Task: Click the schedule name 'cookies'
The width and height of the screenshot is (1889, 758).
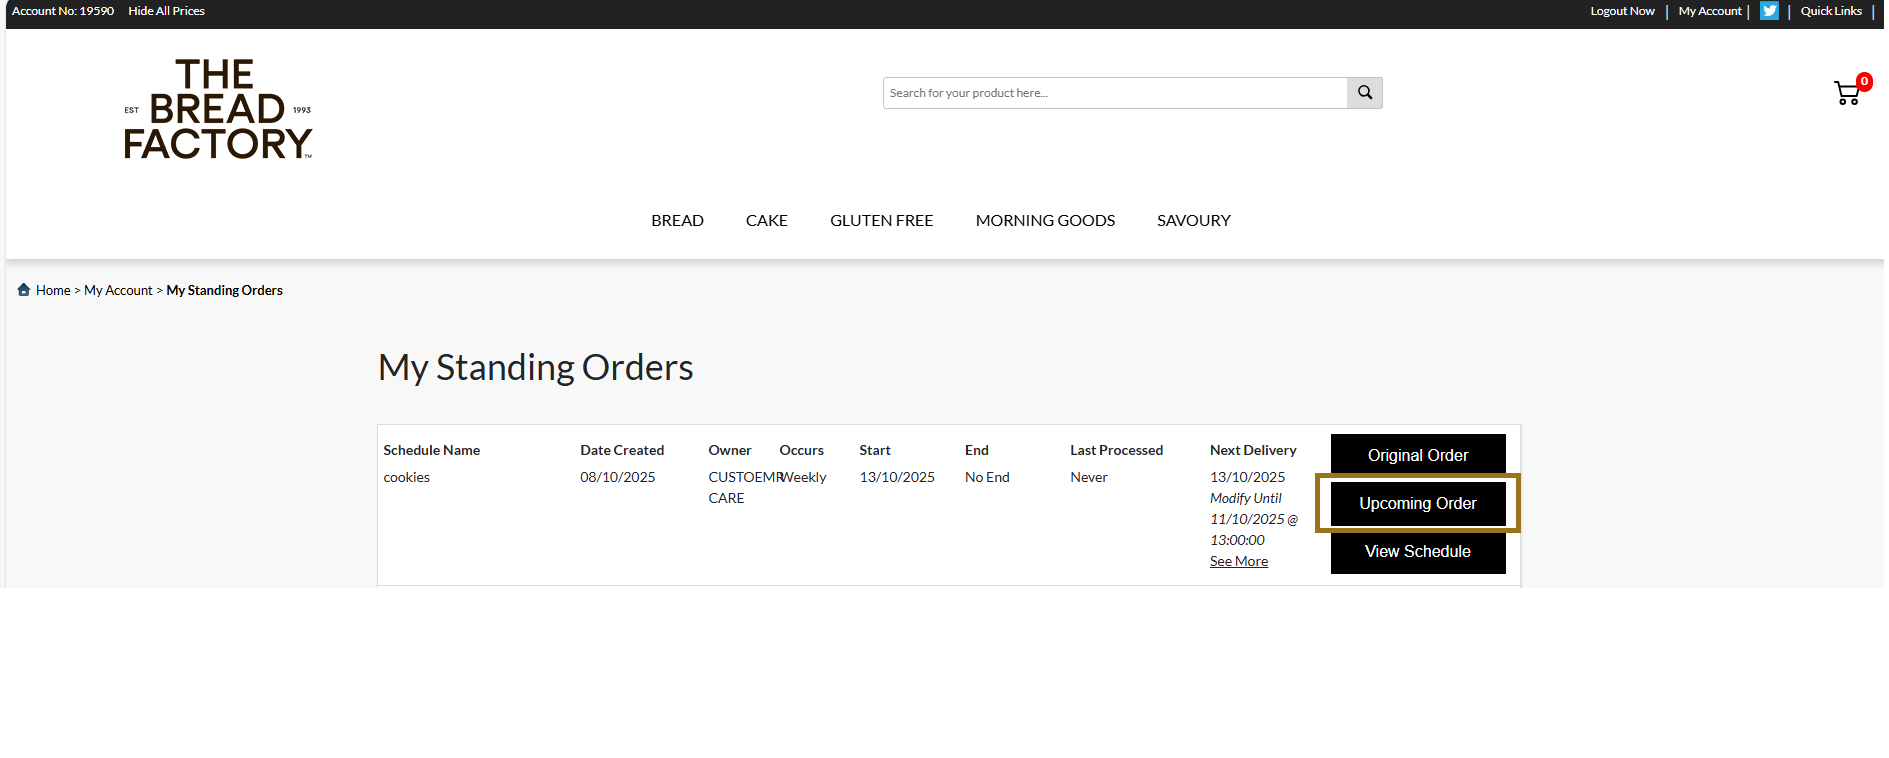Action: [x=407, y=477]
